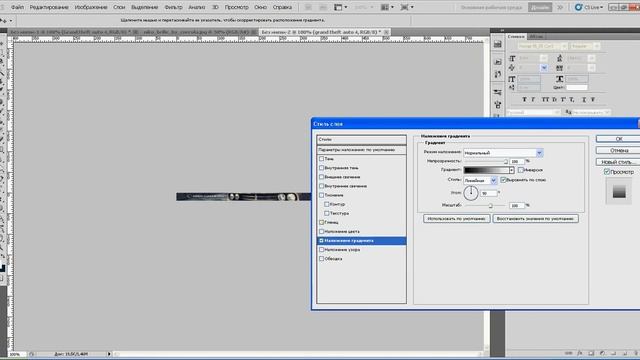Image resolution: width=640 pixels, height=360 pixels.
Task: Click the vertical scale icon in Символ panel
Action: point(512,79)
